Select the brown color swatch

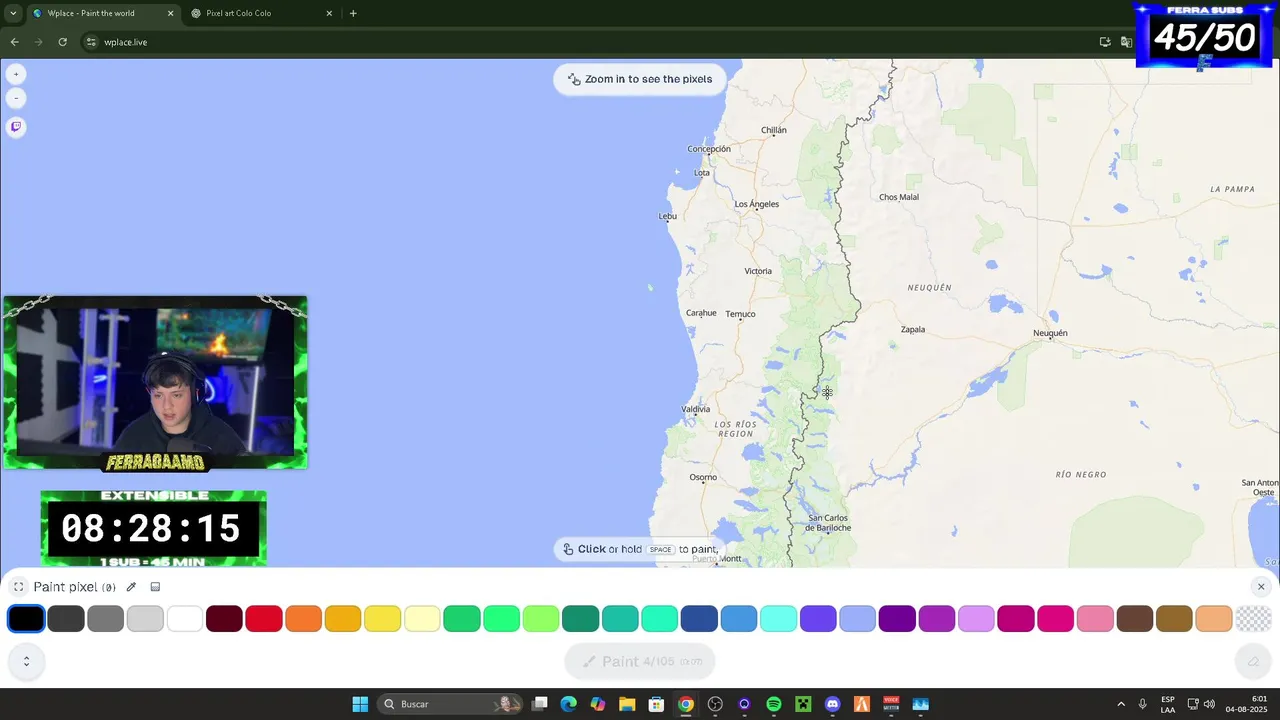[1135, 619]
